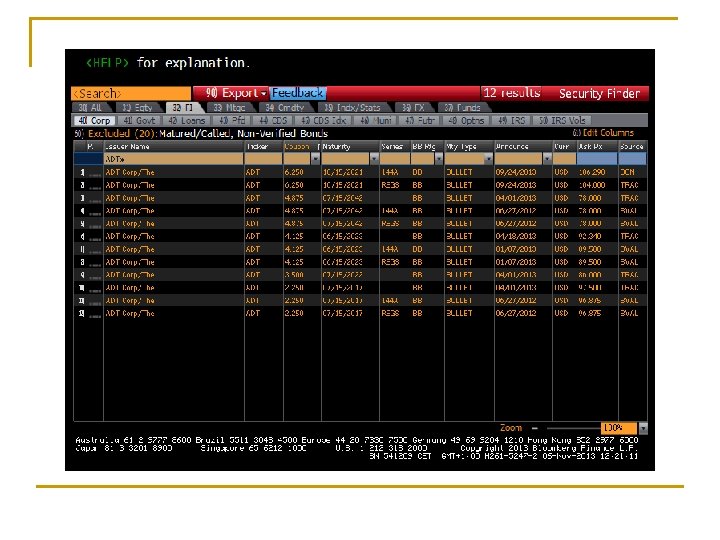Click the REGS series cell in row 2

point(390,186)
